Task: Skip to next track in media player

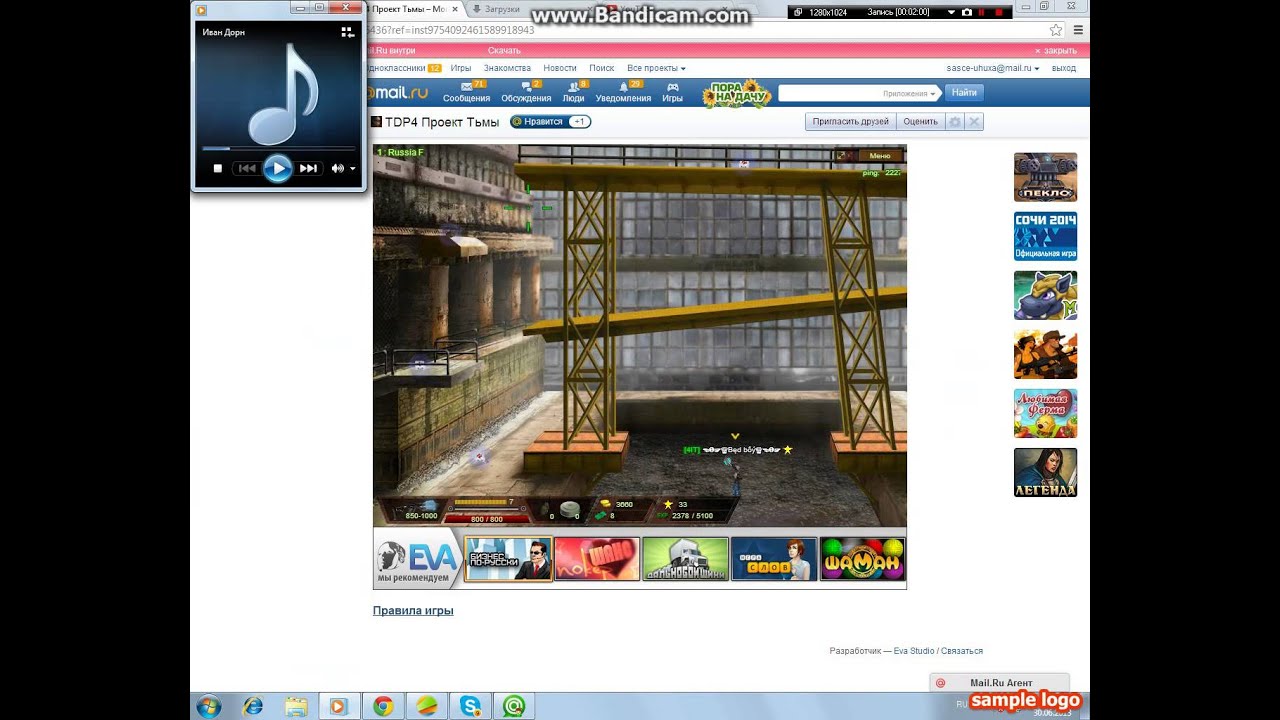Action: (308, 168)
